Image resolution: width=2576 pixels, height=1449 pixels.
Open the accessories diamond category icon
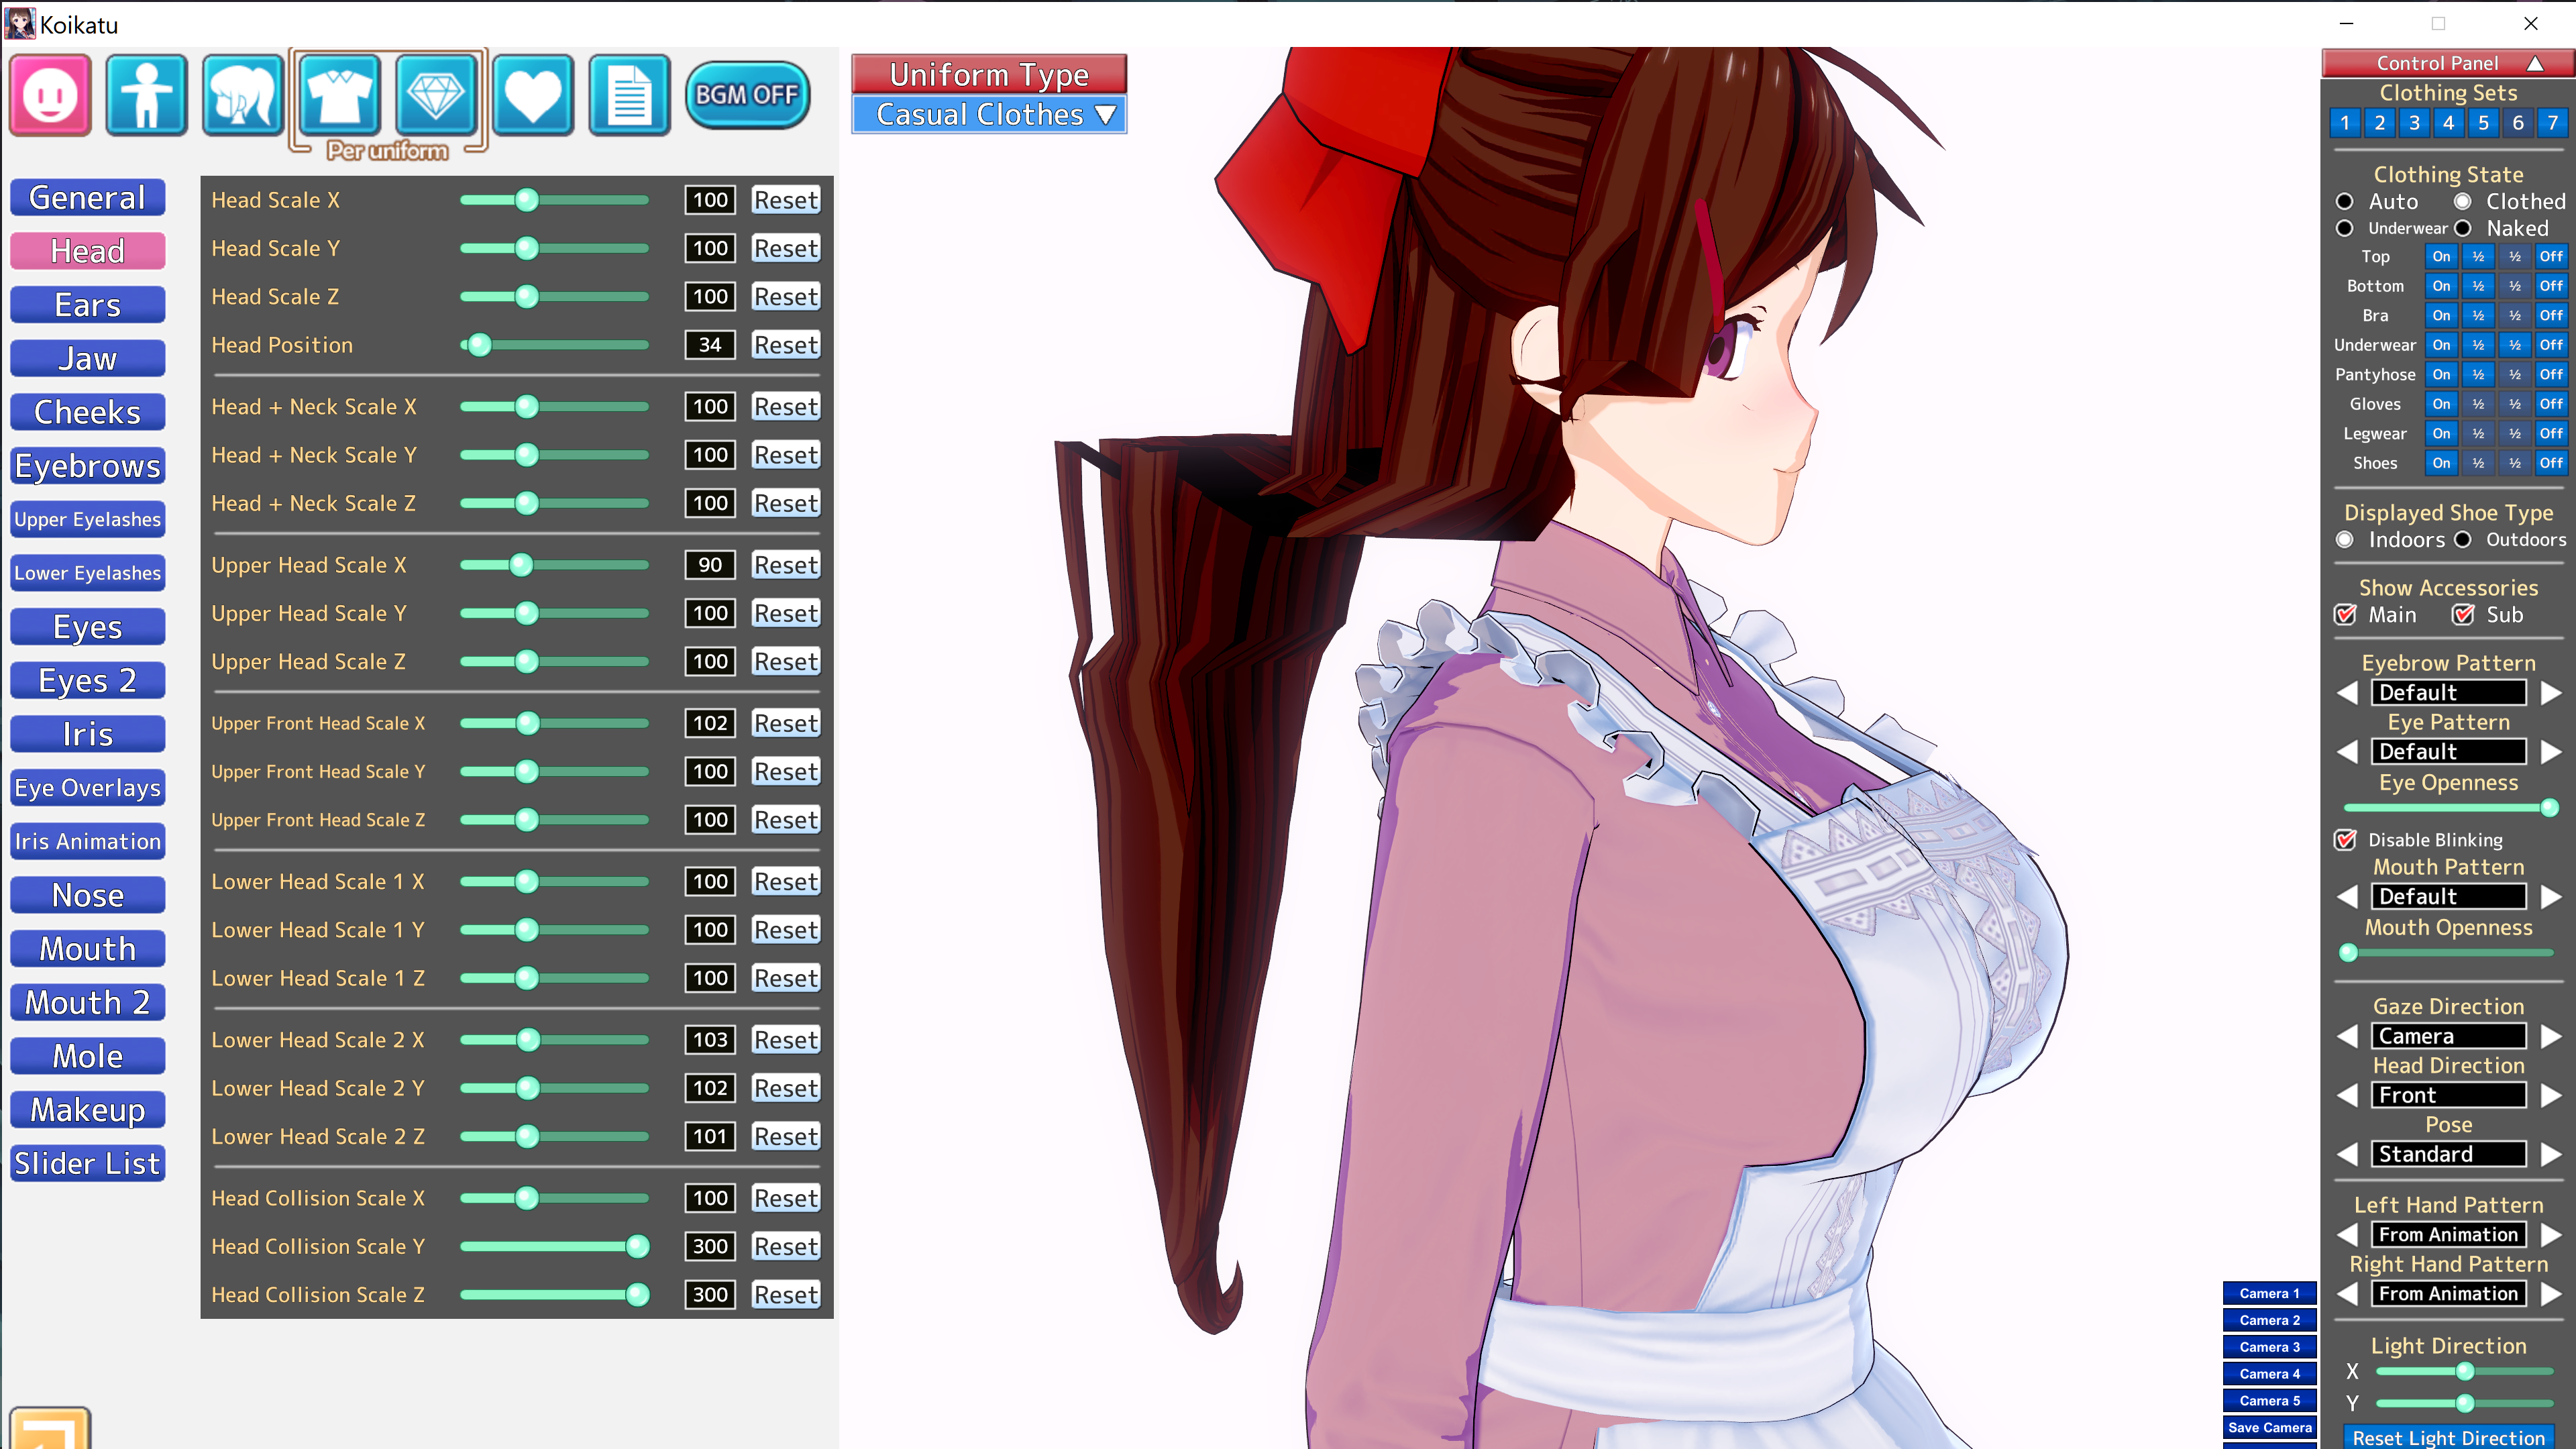[x=436, y=95]
